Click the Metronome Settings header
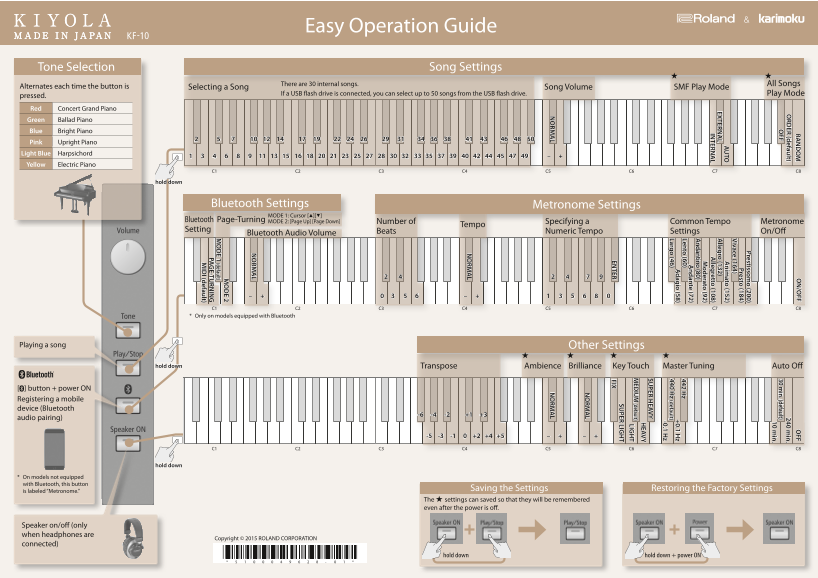 tap(589, 204)
